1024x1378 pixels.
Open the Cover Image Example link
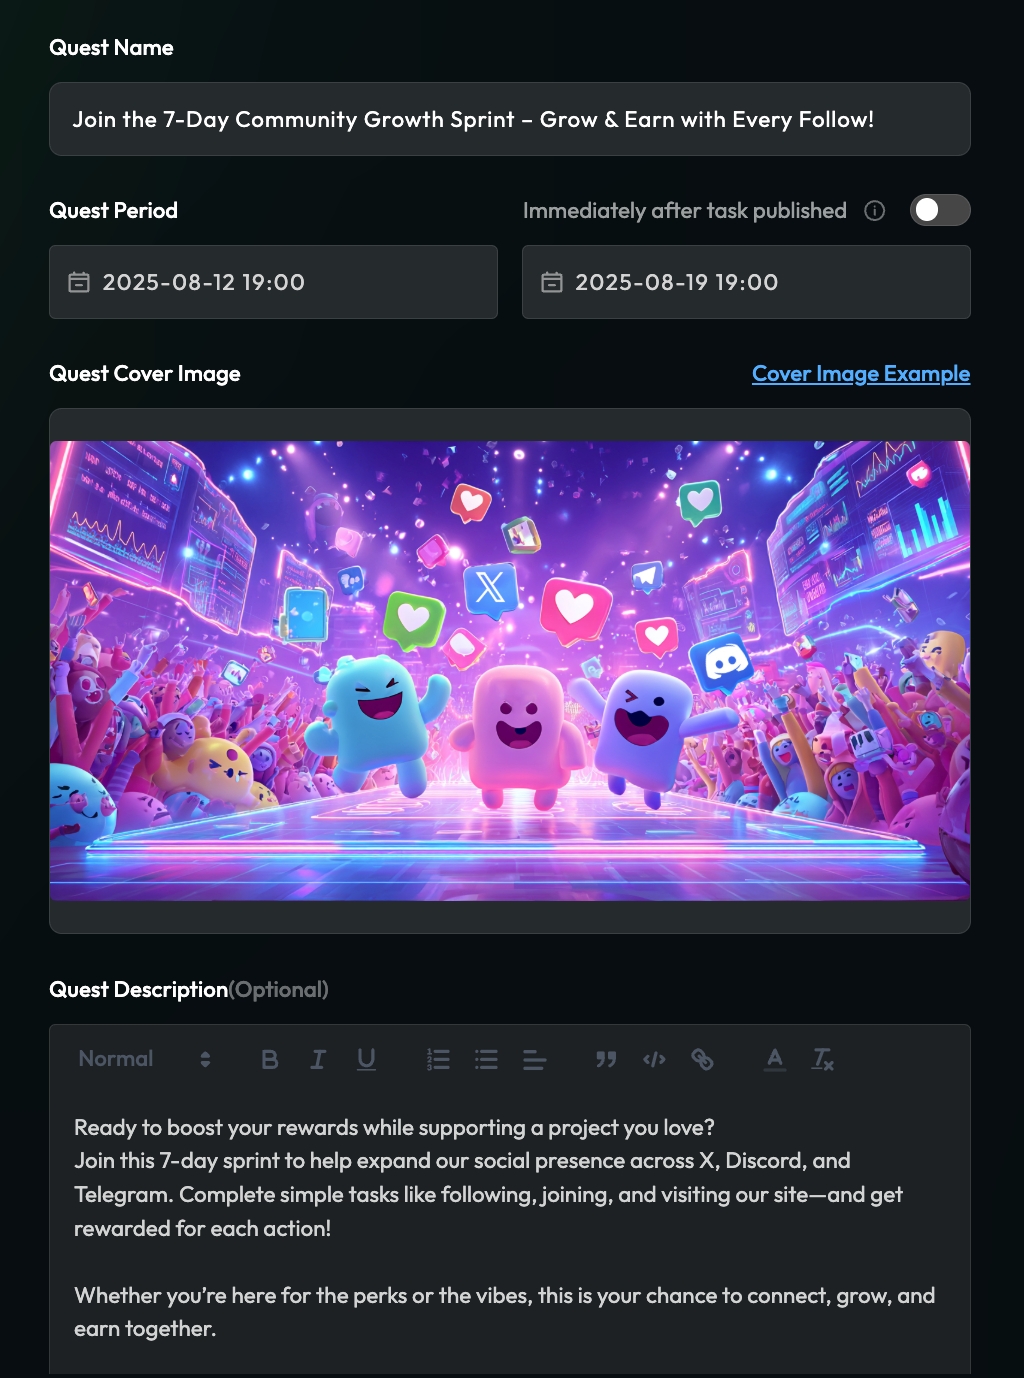tap(861, 374)
